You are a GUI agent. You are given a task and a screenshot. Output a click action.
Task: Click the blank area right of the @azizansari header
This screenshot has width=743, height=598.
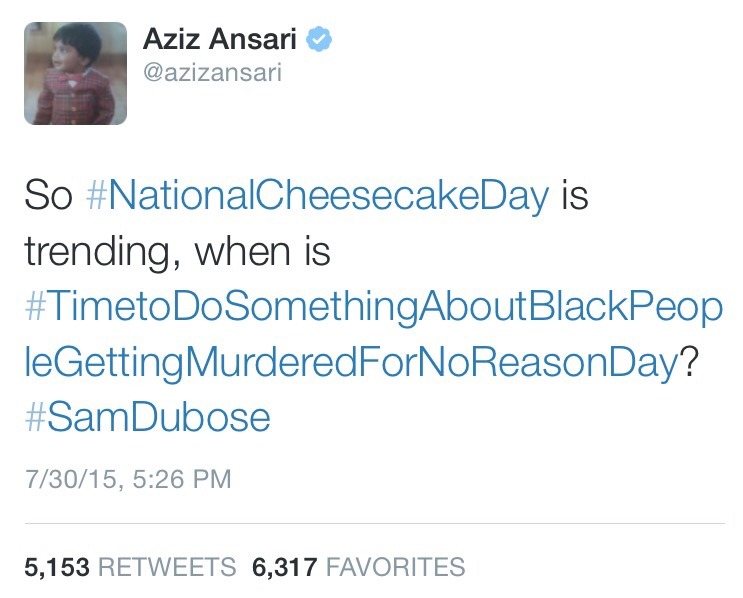click(x=550, y=75)
